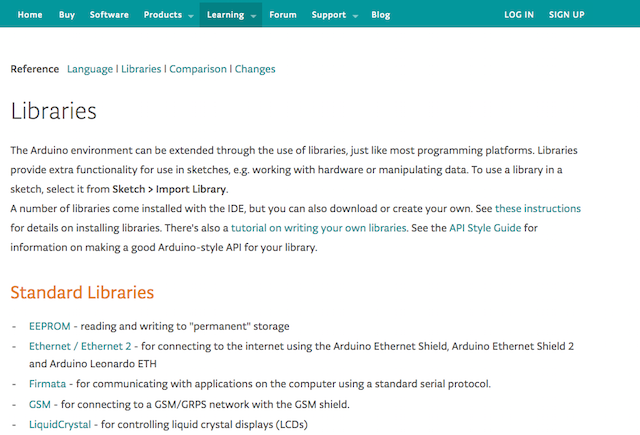Open the LiquidCrystal library link
The image size is (640, 435).
(x=60, y=424)
